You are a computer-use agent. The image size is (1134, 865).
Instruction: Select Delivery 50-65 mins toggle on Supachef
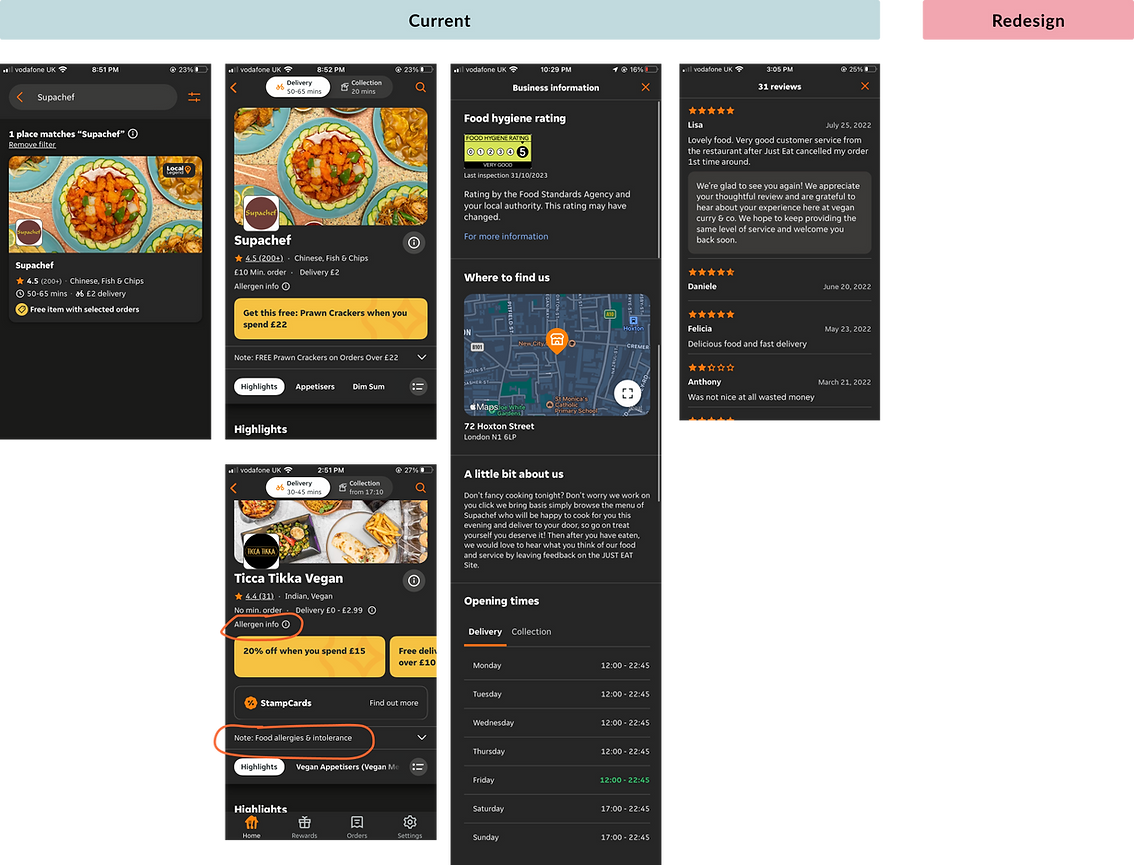(x=298, y=87)
